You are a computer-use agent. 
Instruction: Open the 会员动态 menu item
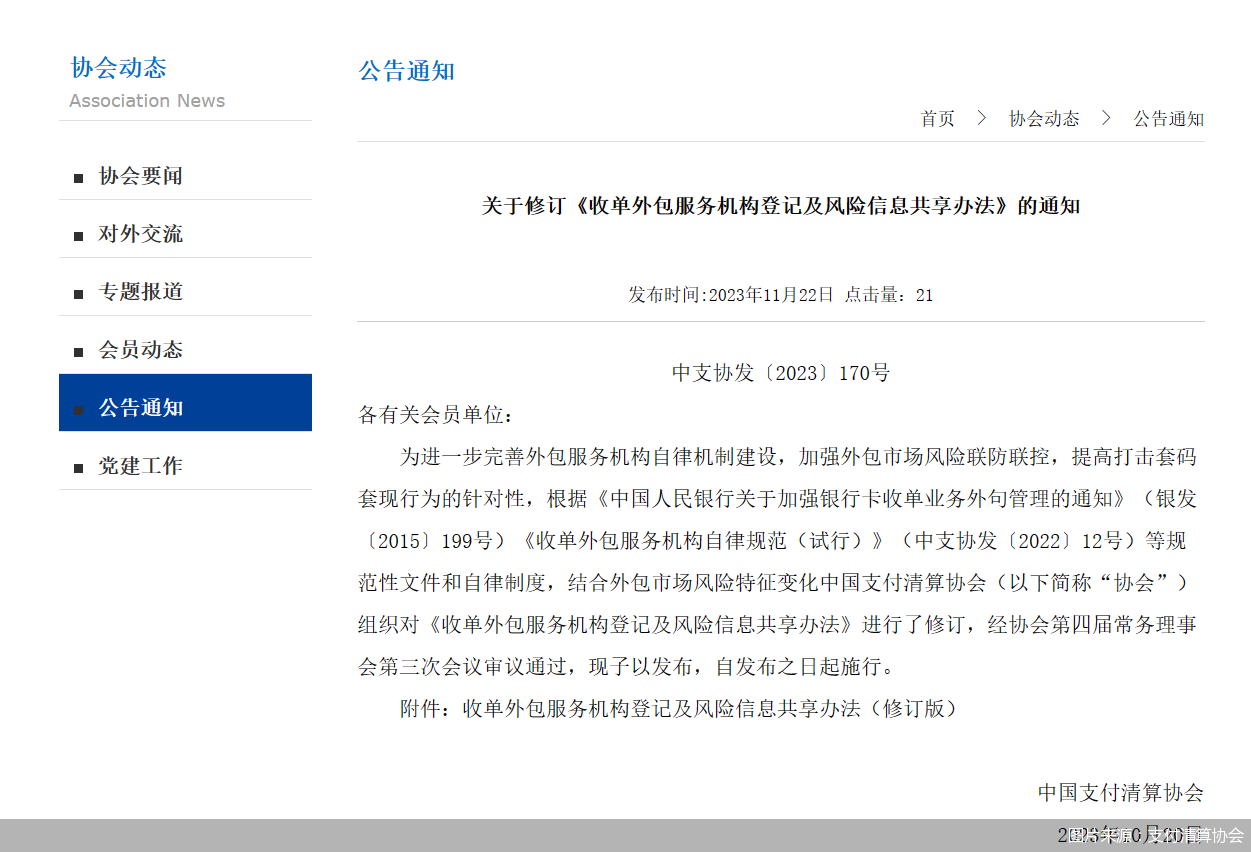pos(141,350)
